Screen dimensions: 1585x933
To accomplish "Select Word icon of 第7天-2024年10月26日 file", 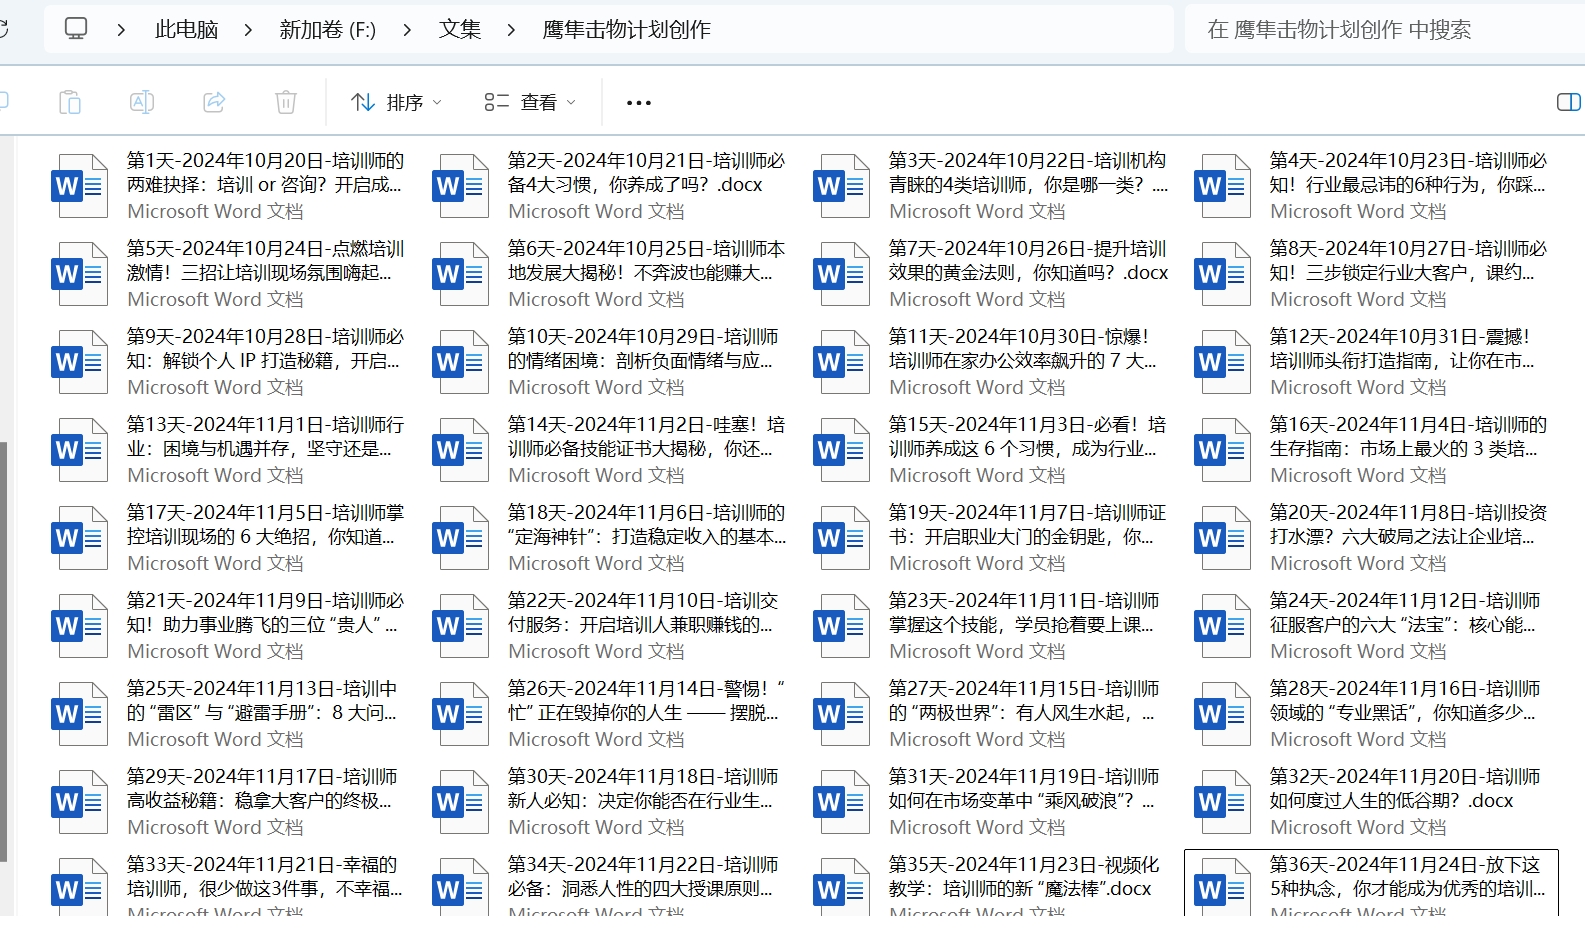I will [x=841, y=274].
